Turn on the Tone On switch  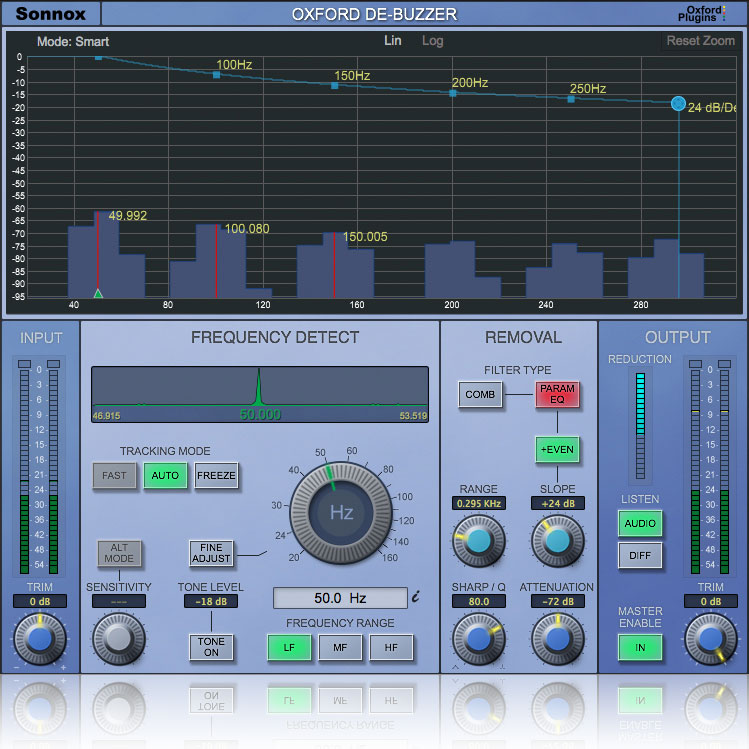pyautogui.click(x=211, y=647)
